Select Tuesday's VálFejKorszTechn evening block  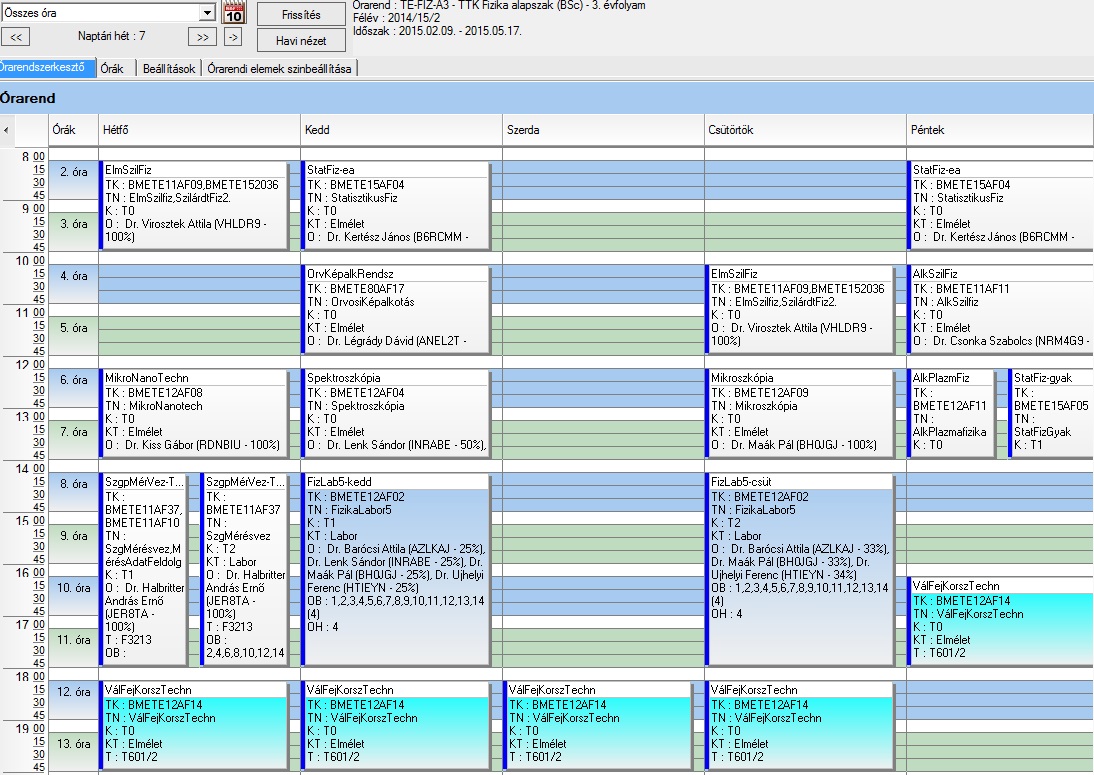(396, 726)
